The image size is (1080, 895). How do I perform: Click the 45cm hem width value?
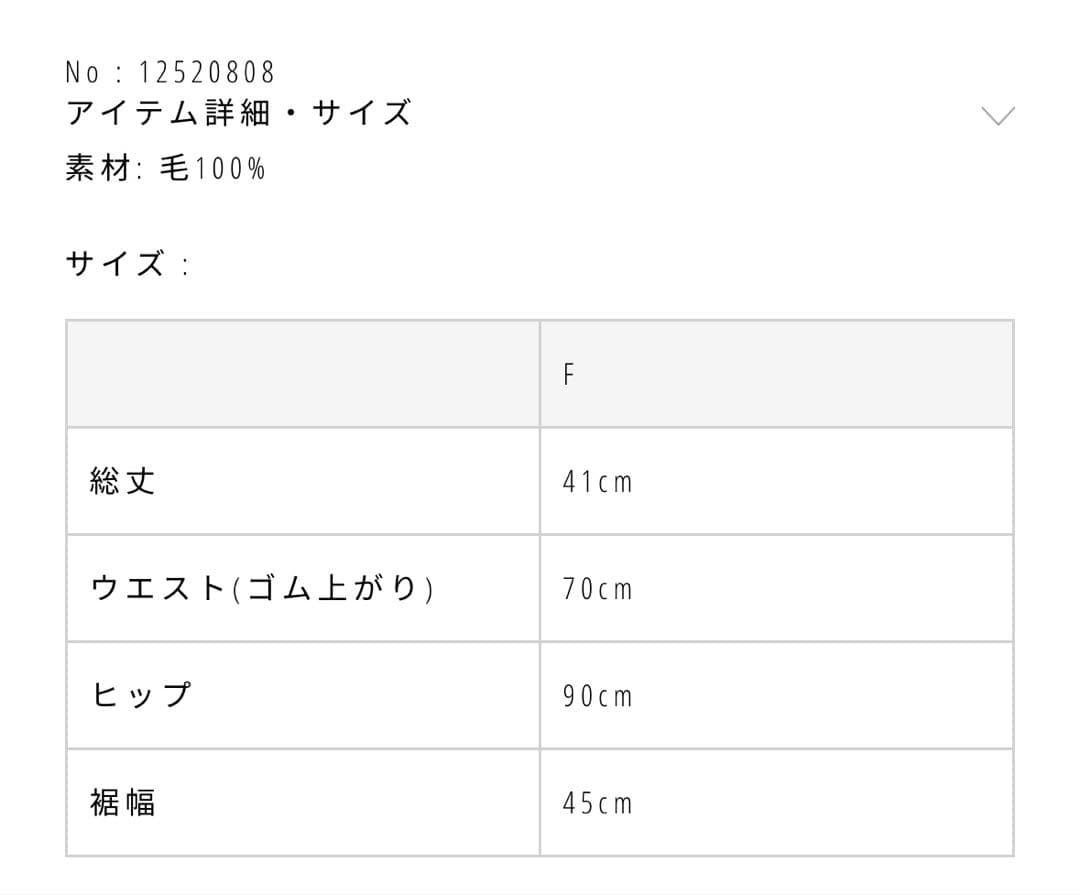[597, 803]
